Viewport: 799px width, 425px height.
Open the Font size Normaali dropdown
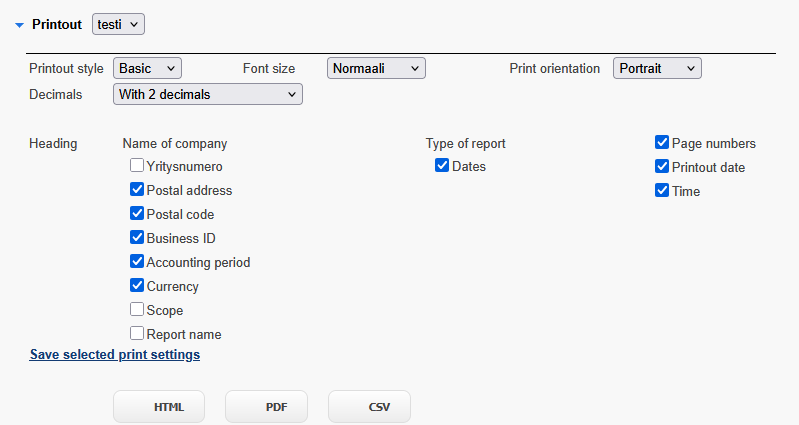376,68
